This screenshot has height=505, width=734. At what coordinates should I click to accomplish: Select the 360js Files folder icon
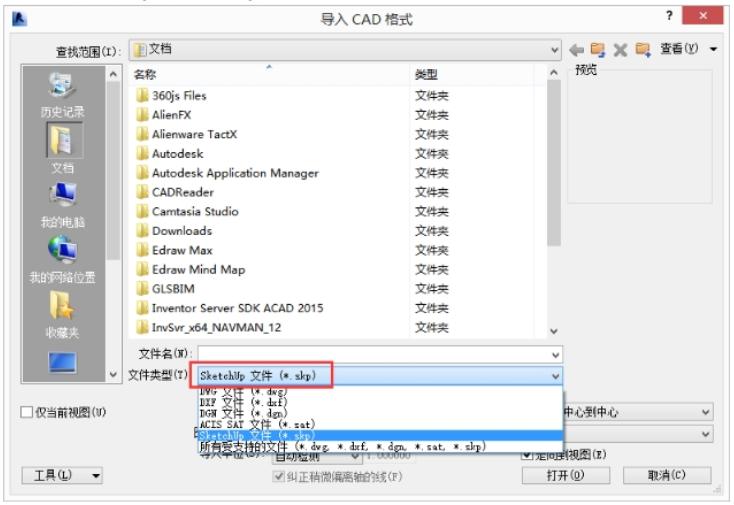pos(142,96)
